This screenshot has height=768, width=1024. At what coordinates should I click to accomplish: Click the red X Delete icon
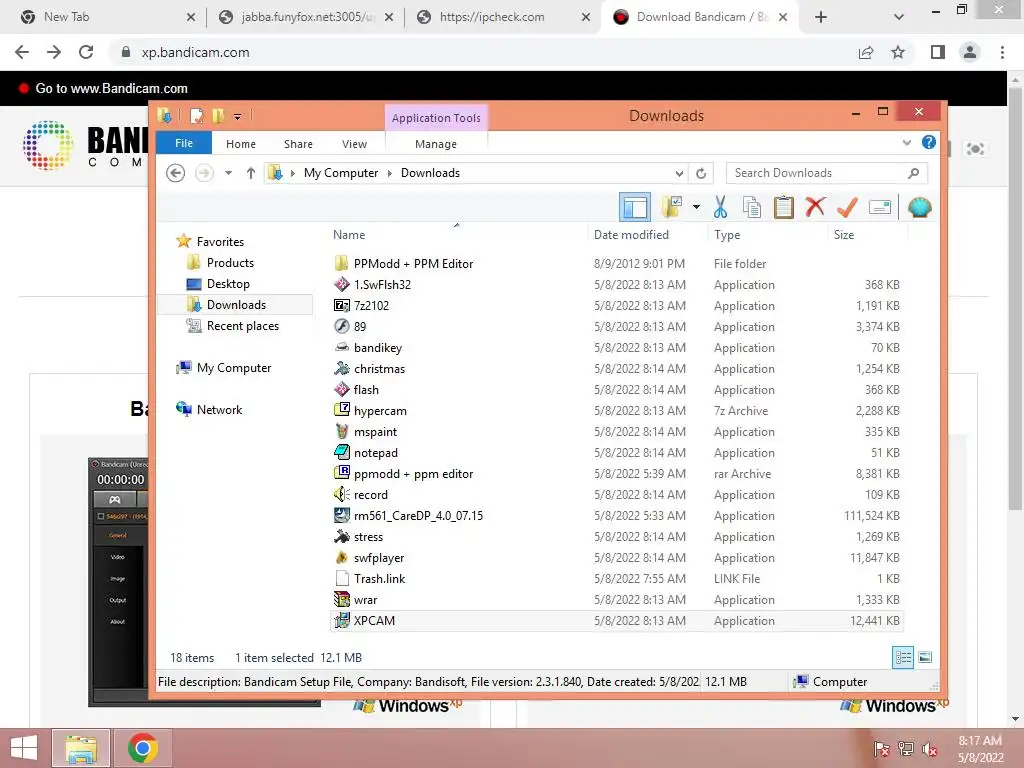[815, 208]
